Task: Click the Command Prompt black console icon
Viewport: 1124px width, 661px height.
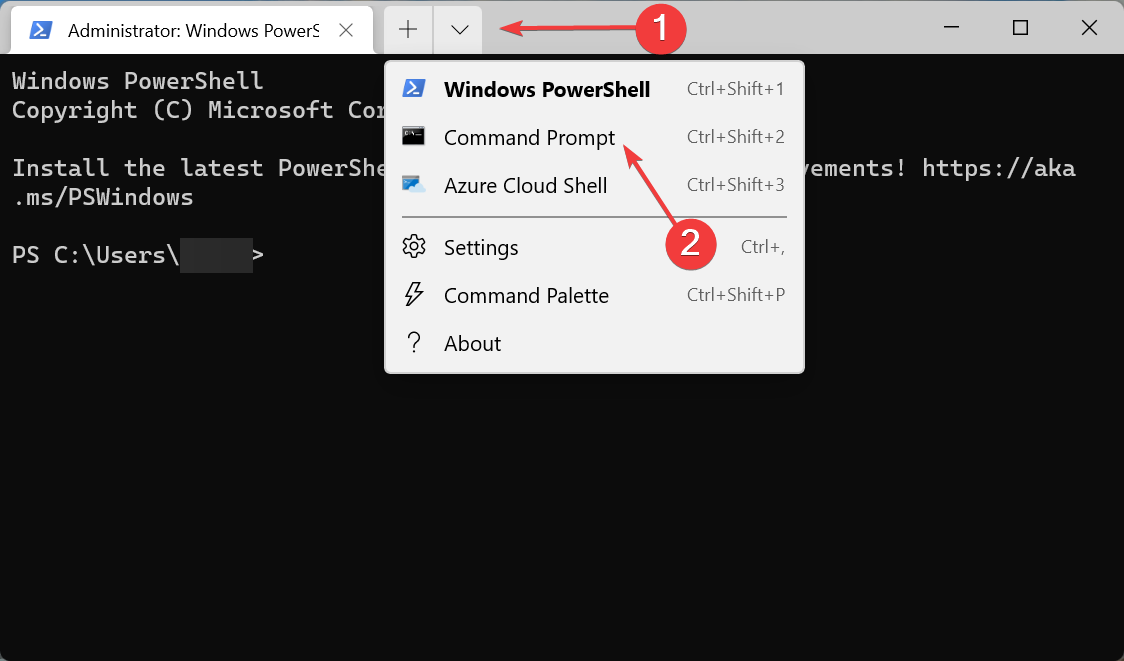Action: point(413,137)
